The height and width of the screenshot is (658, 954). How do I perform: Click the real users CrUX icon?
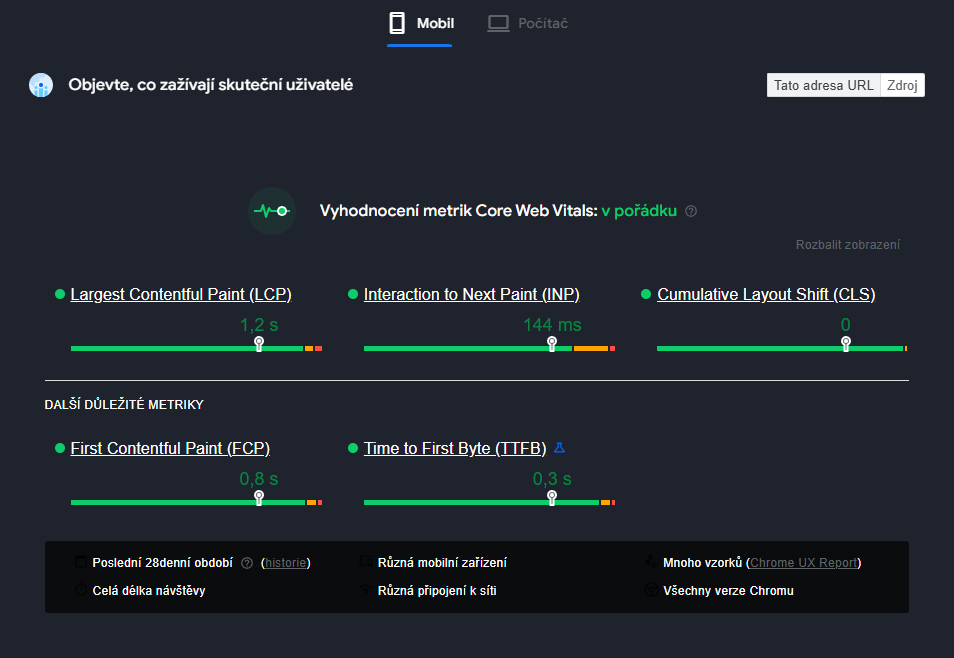(41, 85)
